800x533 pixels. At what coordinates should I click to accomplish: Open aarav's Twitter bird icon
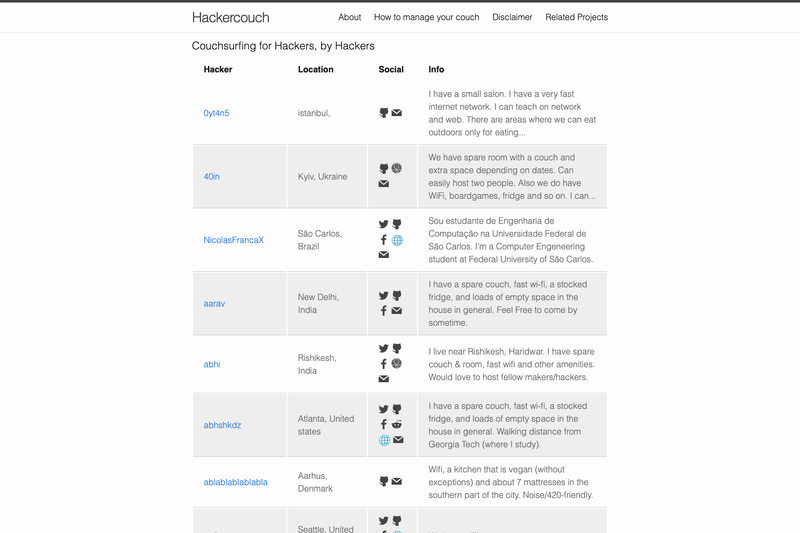click(x=384, y=296)
